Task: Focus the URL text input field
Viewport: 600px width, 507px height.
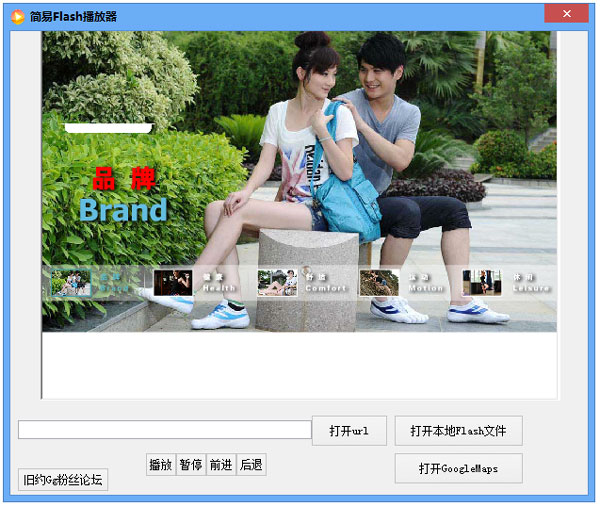Action: click(164, 430)
